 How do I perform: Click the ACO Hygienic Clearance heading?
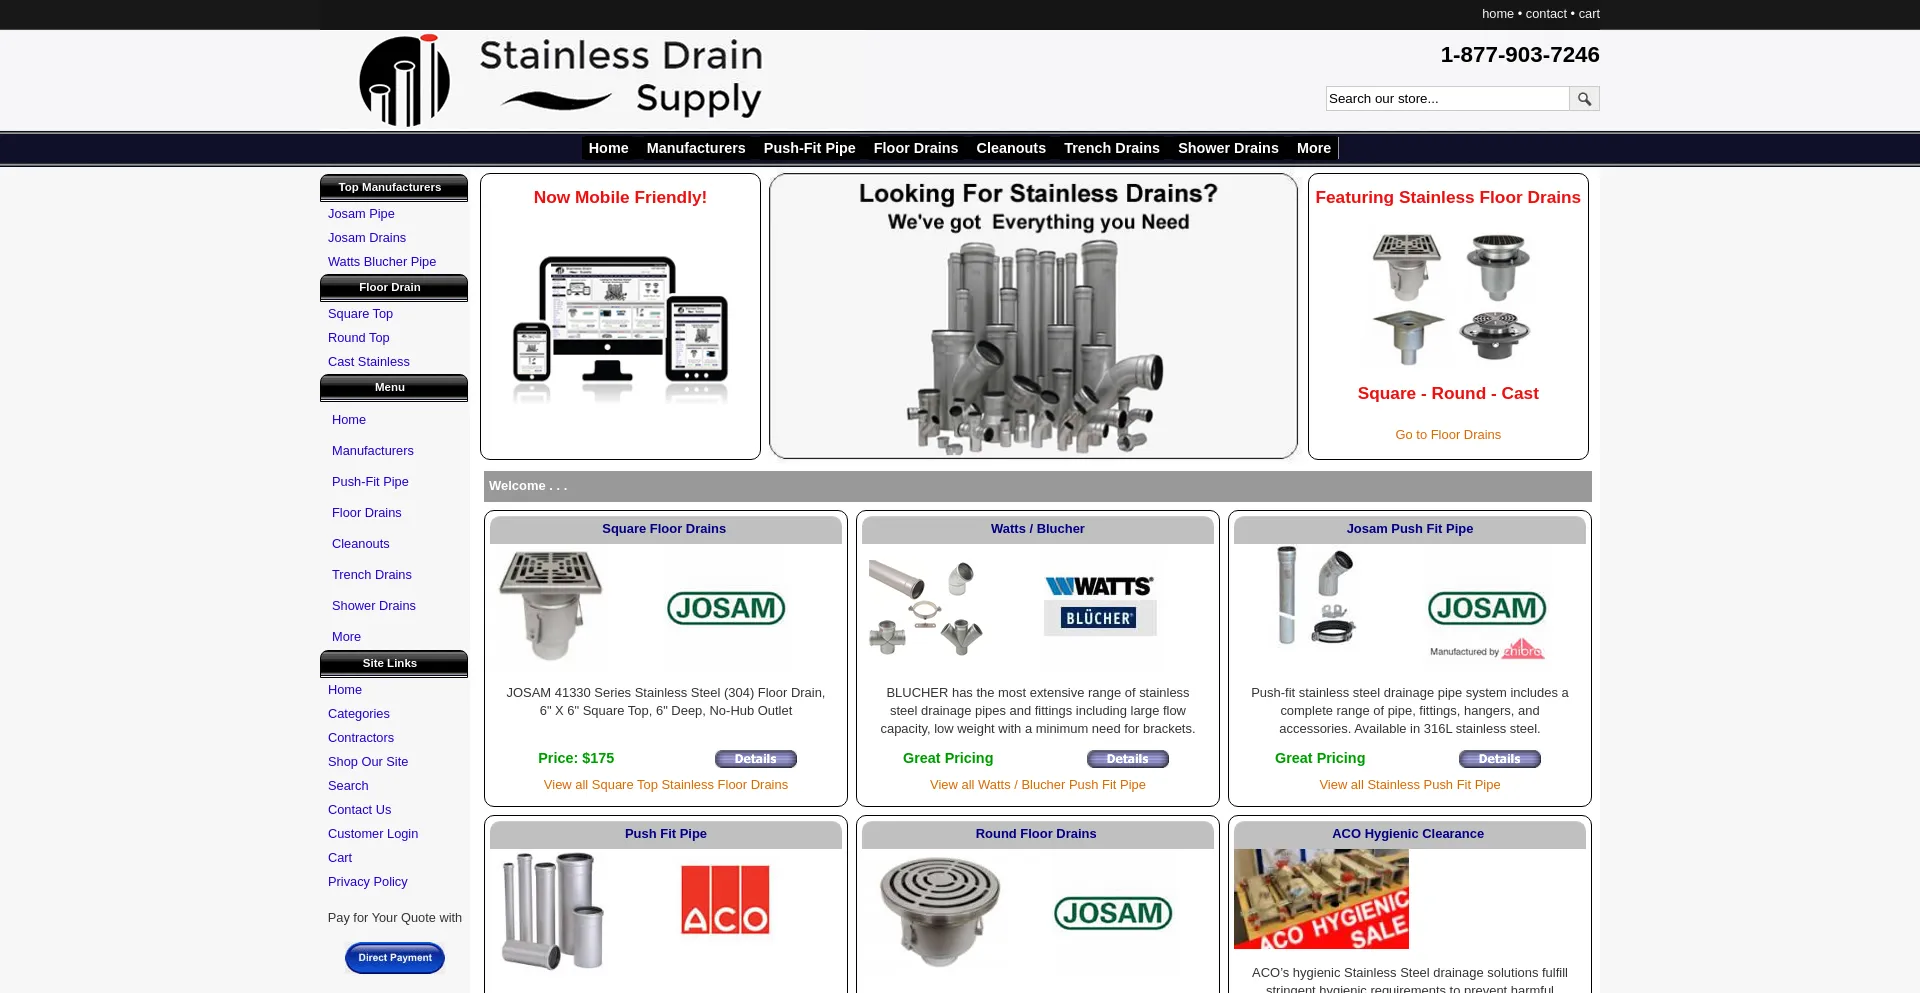1408,834
